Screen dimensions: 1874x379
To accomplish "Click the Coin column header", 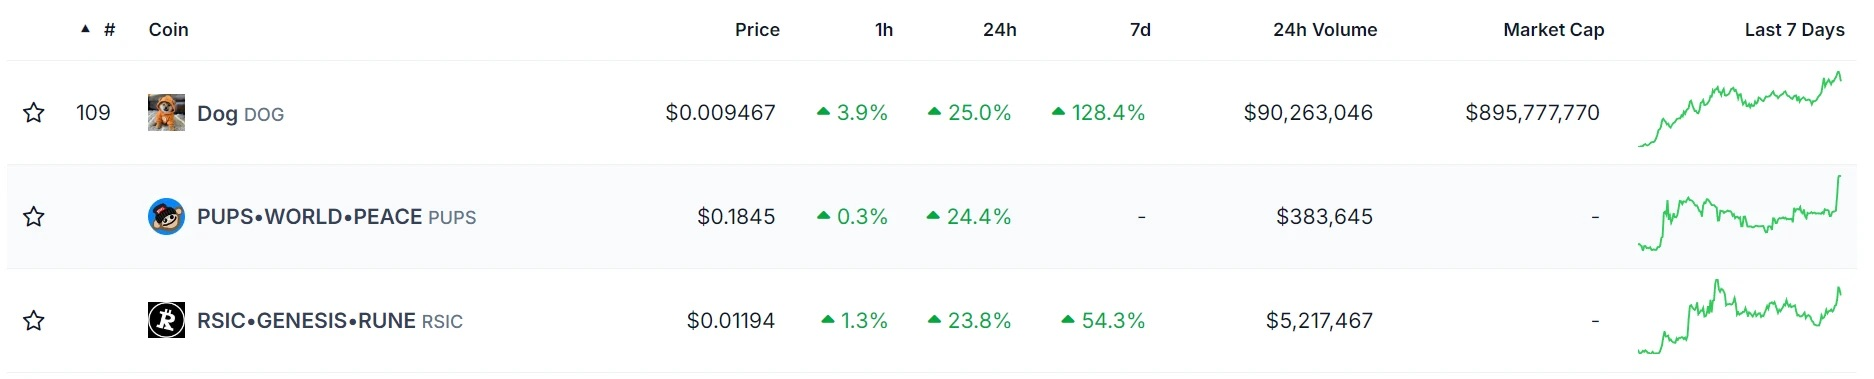I will (x=168, y=30).
